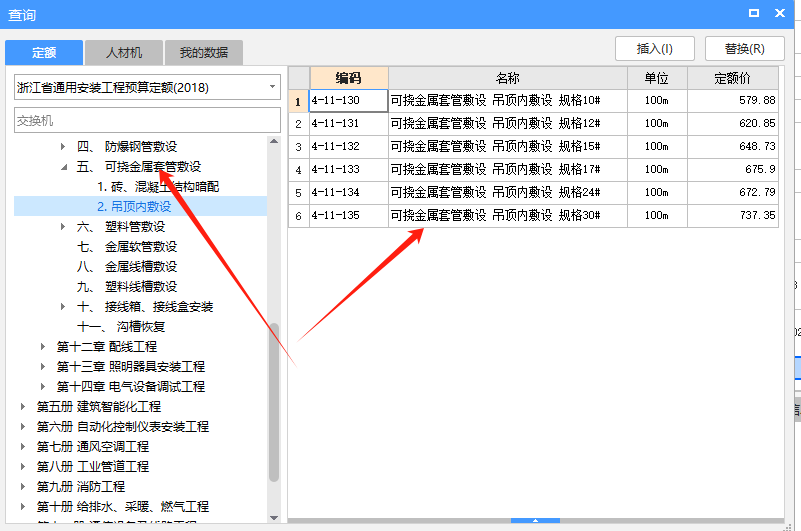
Task: Expand the 十、接线箱、接线盒安装 node
Action: tap(63, 307)
